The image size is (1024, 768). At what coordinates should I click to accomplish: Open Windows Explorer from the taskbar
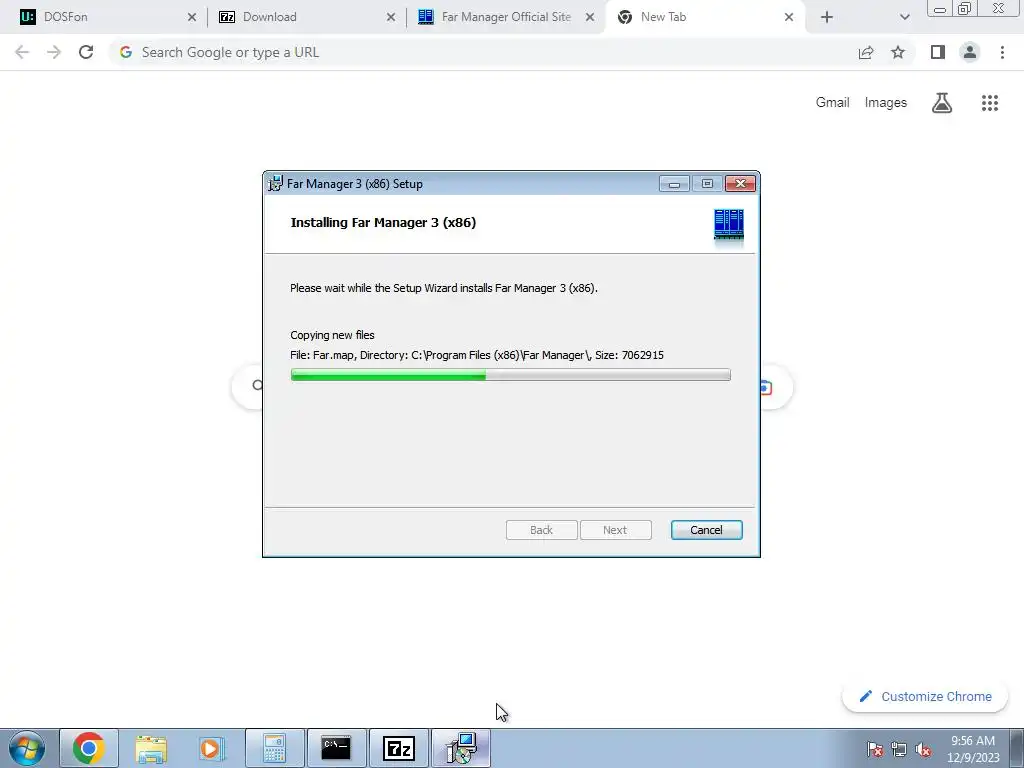[x=151, y=748]
